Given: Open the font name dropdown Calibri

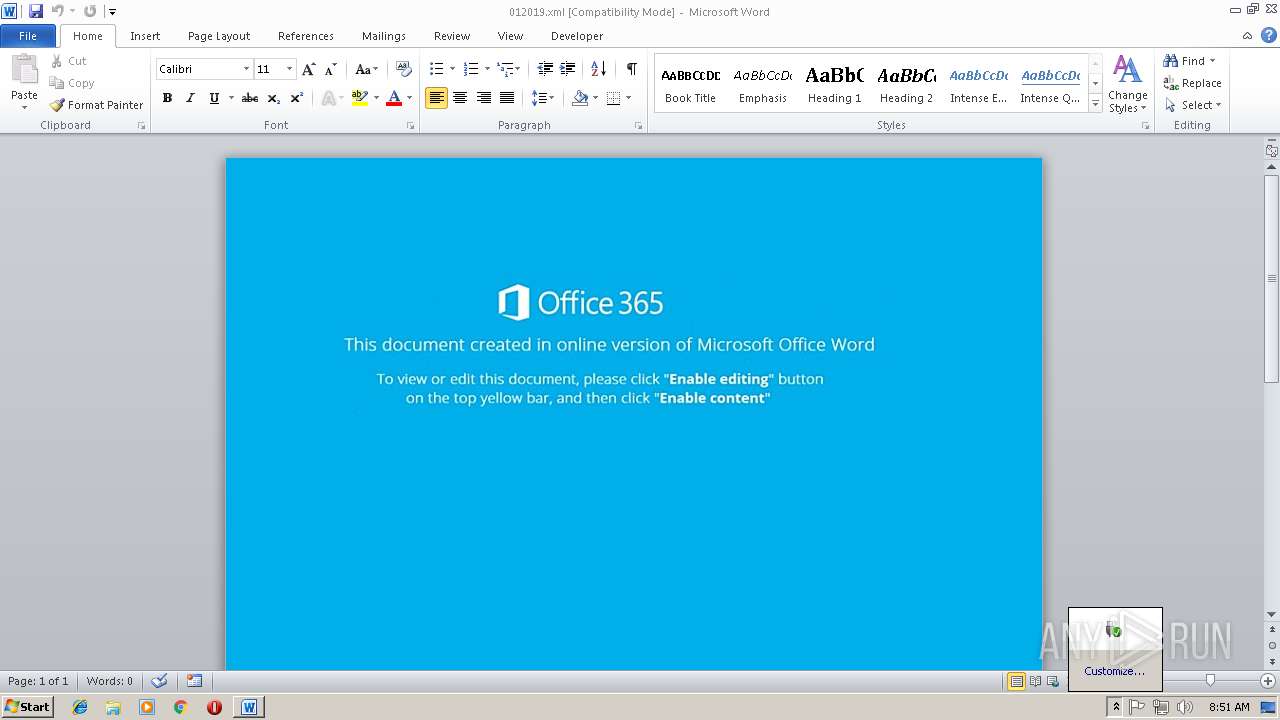Looking at the screenshot, I should pyautogui.click(x=246, y=69).
